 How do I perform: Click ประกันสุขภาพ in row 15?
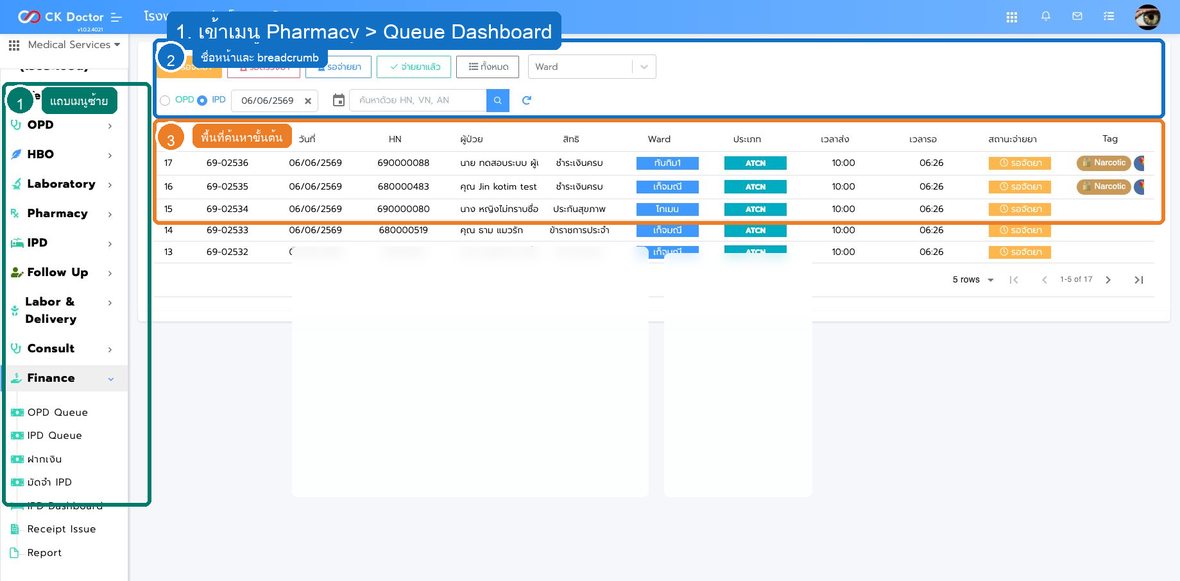point(579,209)
